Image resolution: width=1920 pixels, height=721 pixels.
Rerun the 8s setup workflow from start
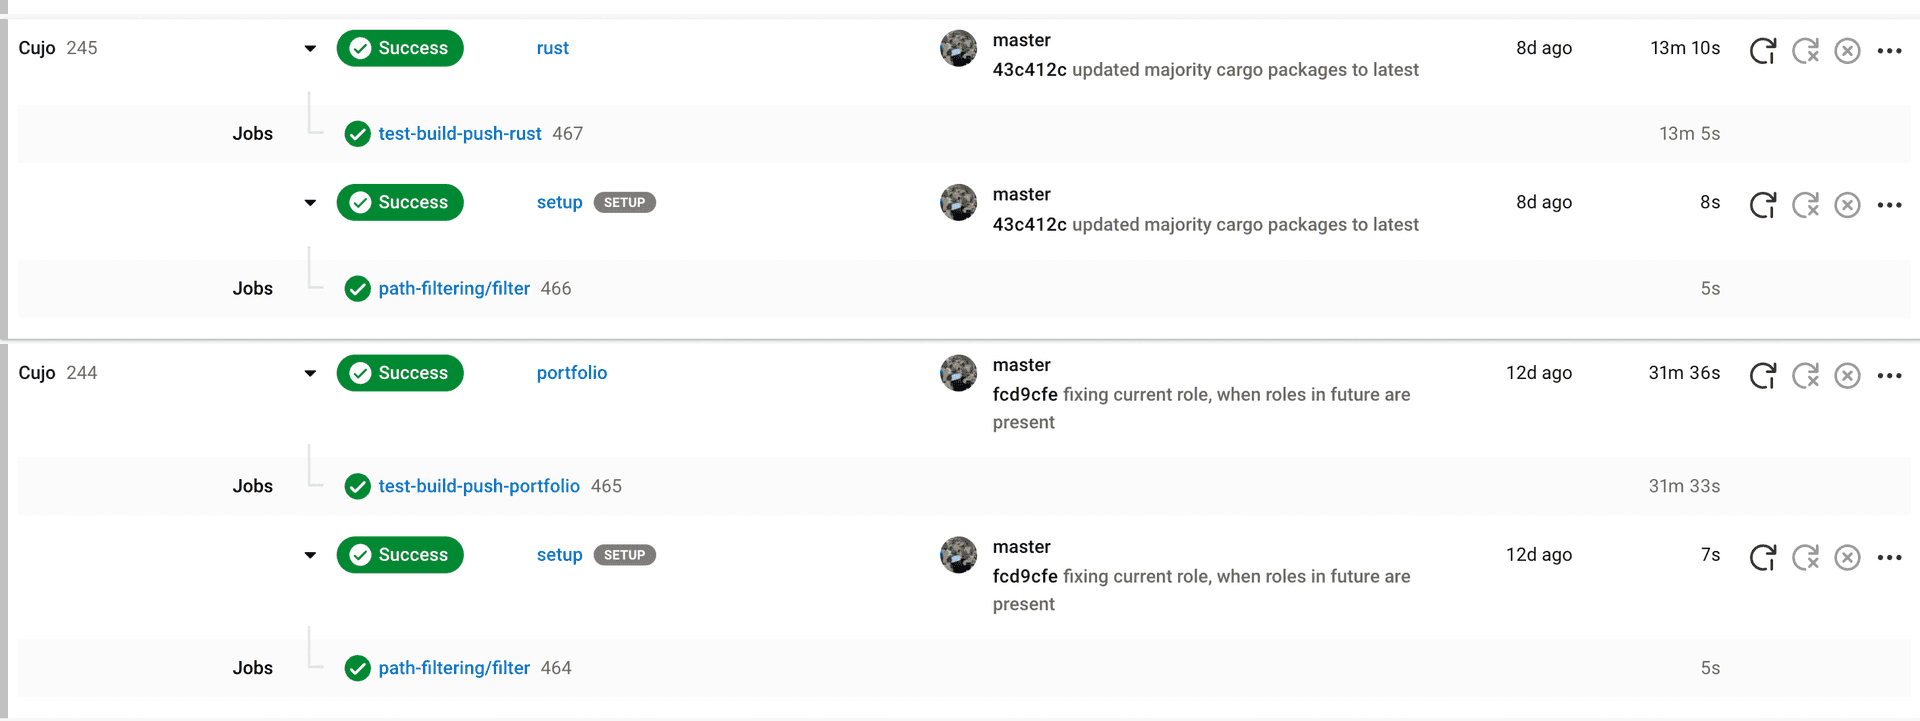(1762, 205)
